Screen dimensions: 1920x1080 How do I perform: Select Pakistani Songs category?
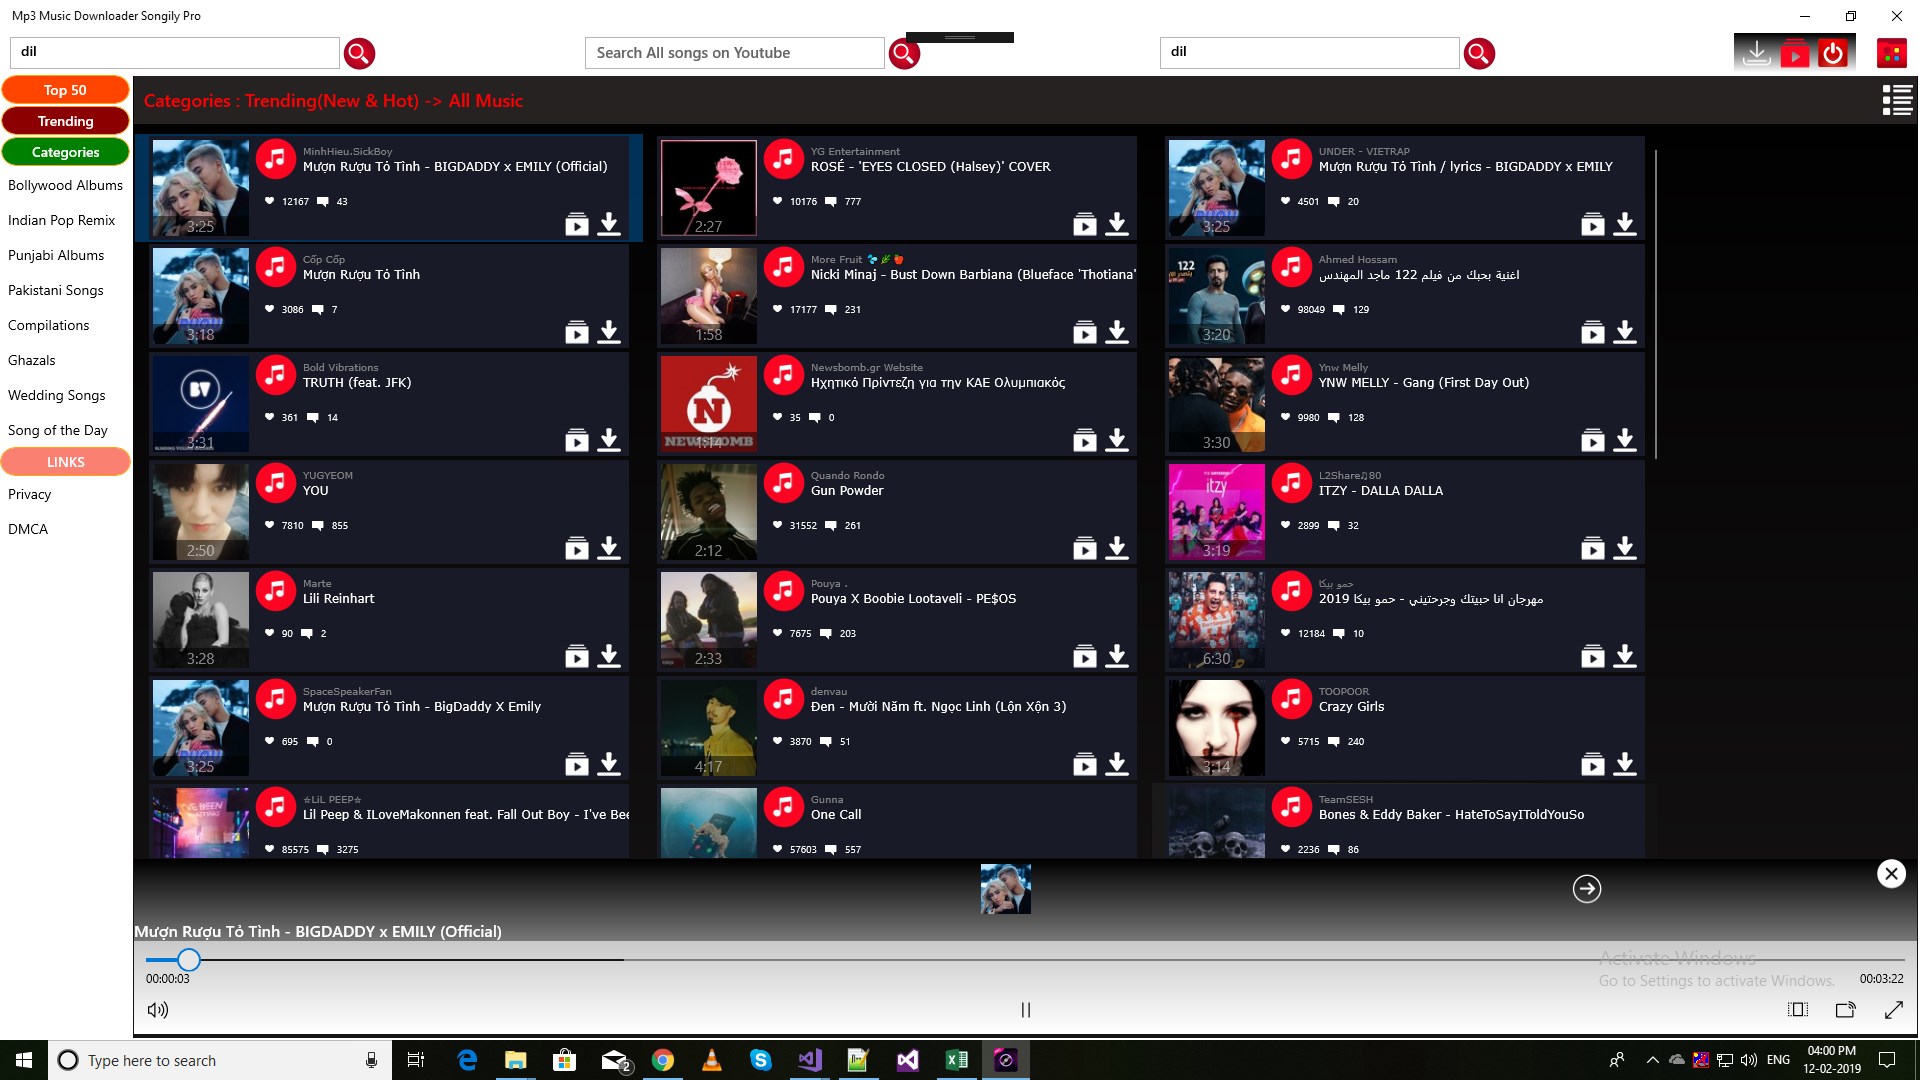point(56,290)
